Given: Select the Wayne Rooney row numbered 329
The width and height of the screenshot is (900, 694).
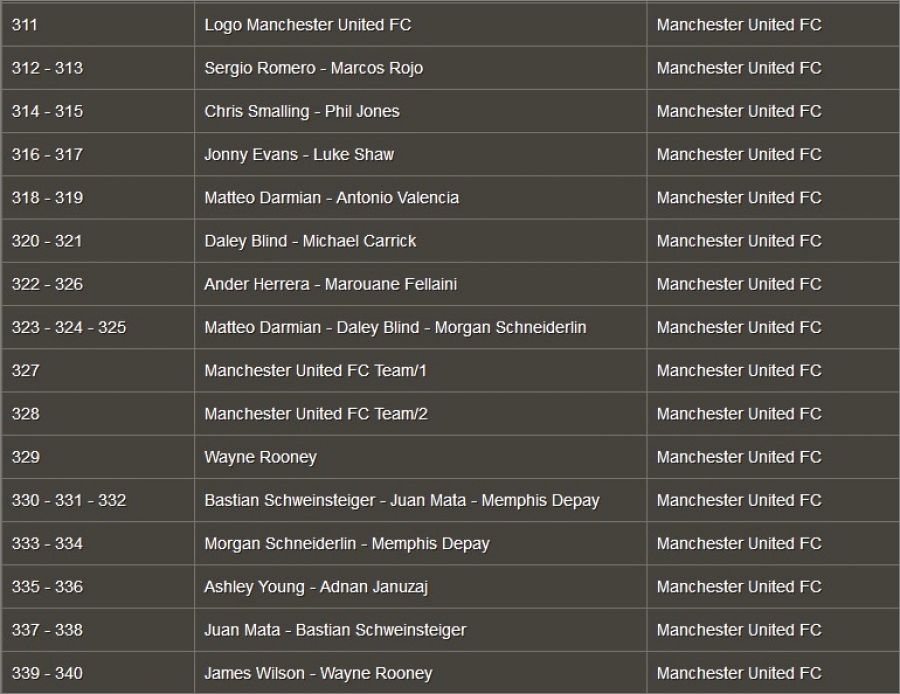Looking at the screenshot, I should point(450,457).
